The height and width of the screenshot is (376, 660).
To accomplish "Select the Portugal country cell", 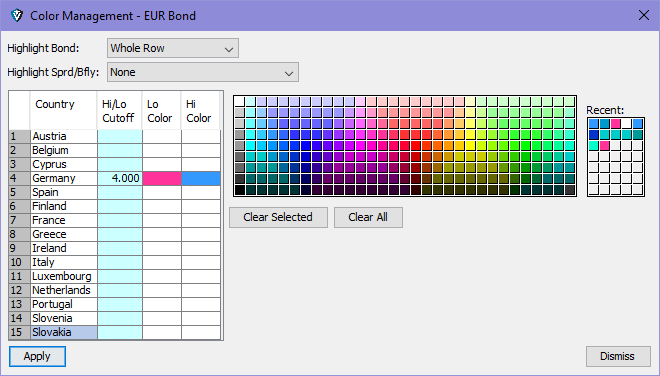I will tap(64, 304).
